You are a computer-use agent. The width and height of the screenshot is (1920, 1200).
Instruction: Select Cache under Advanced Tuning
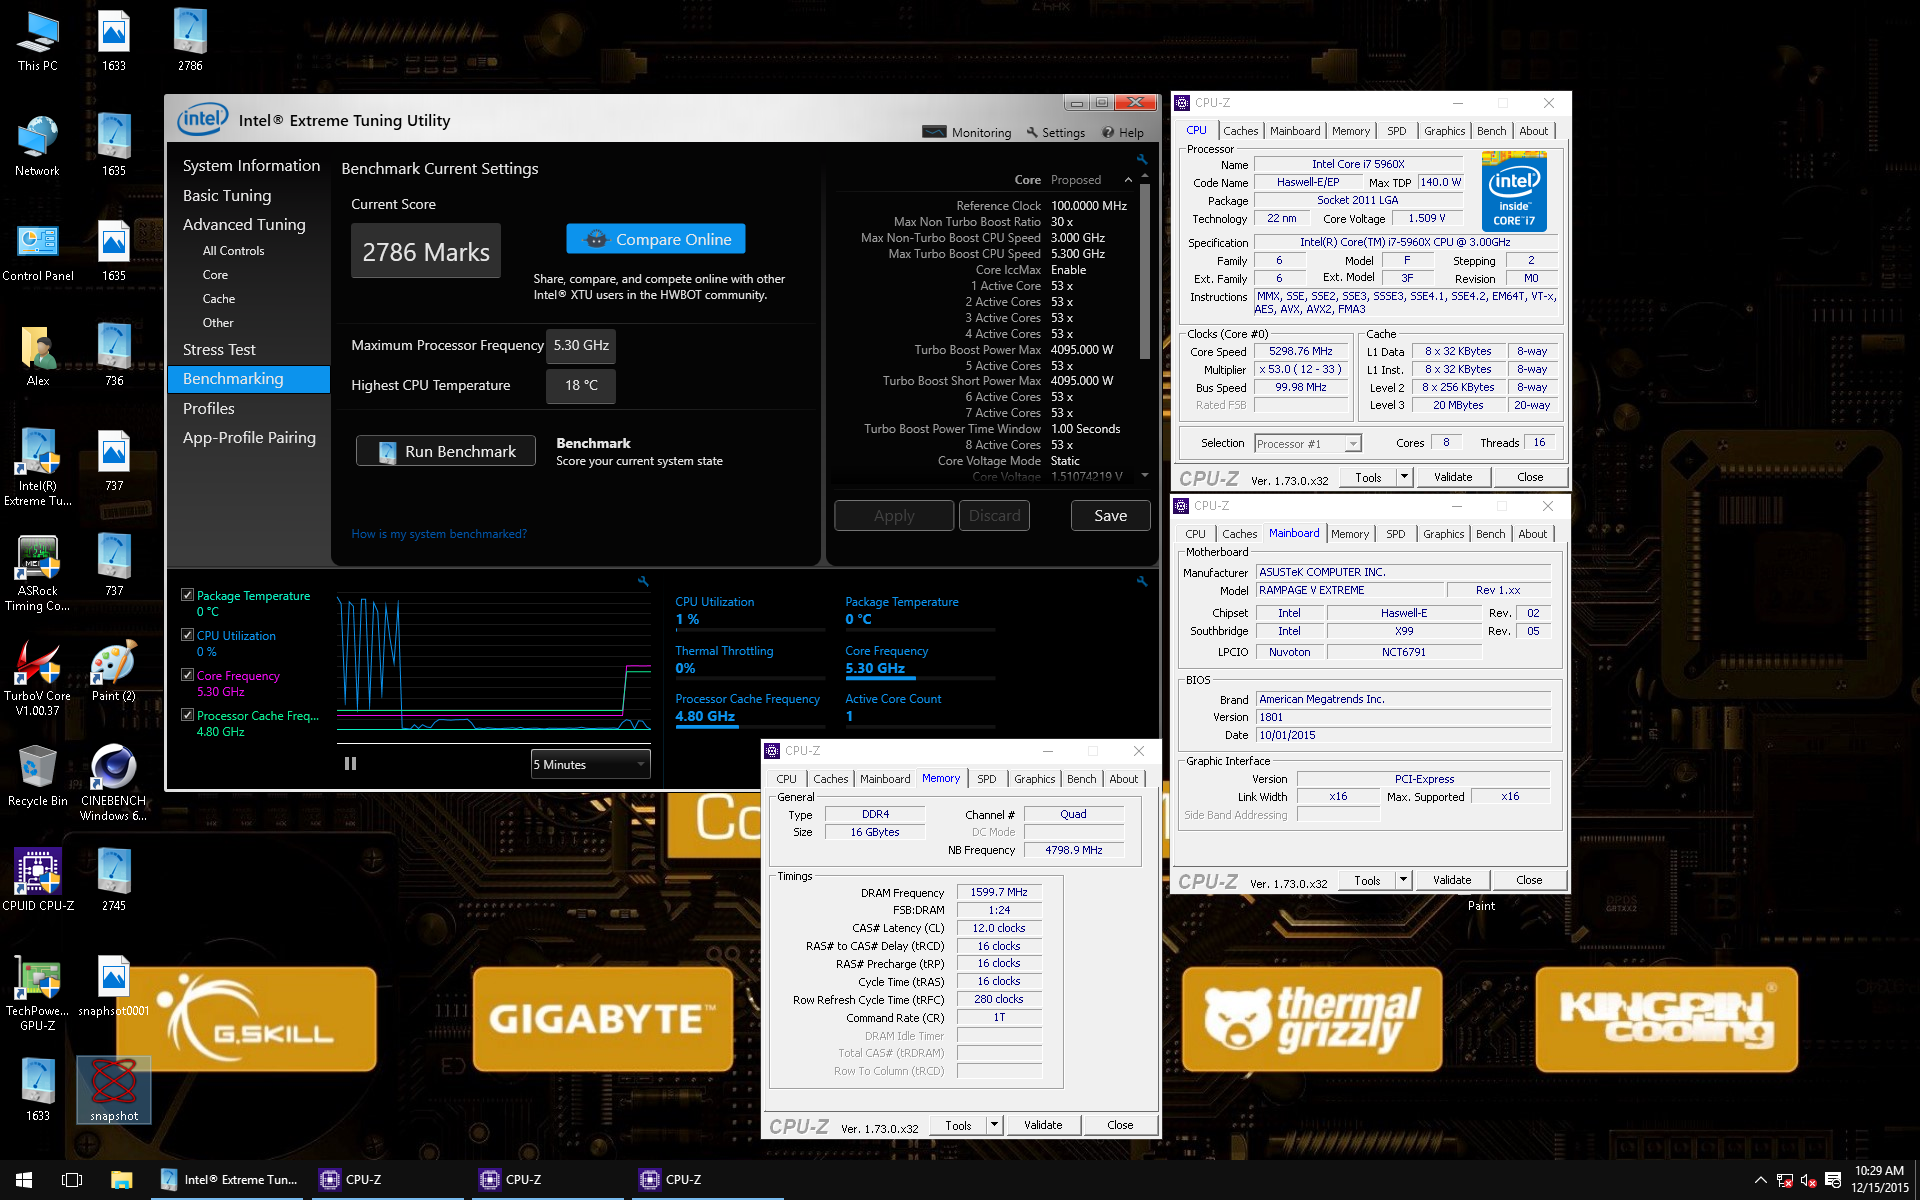click(218, 299)
